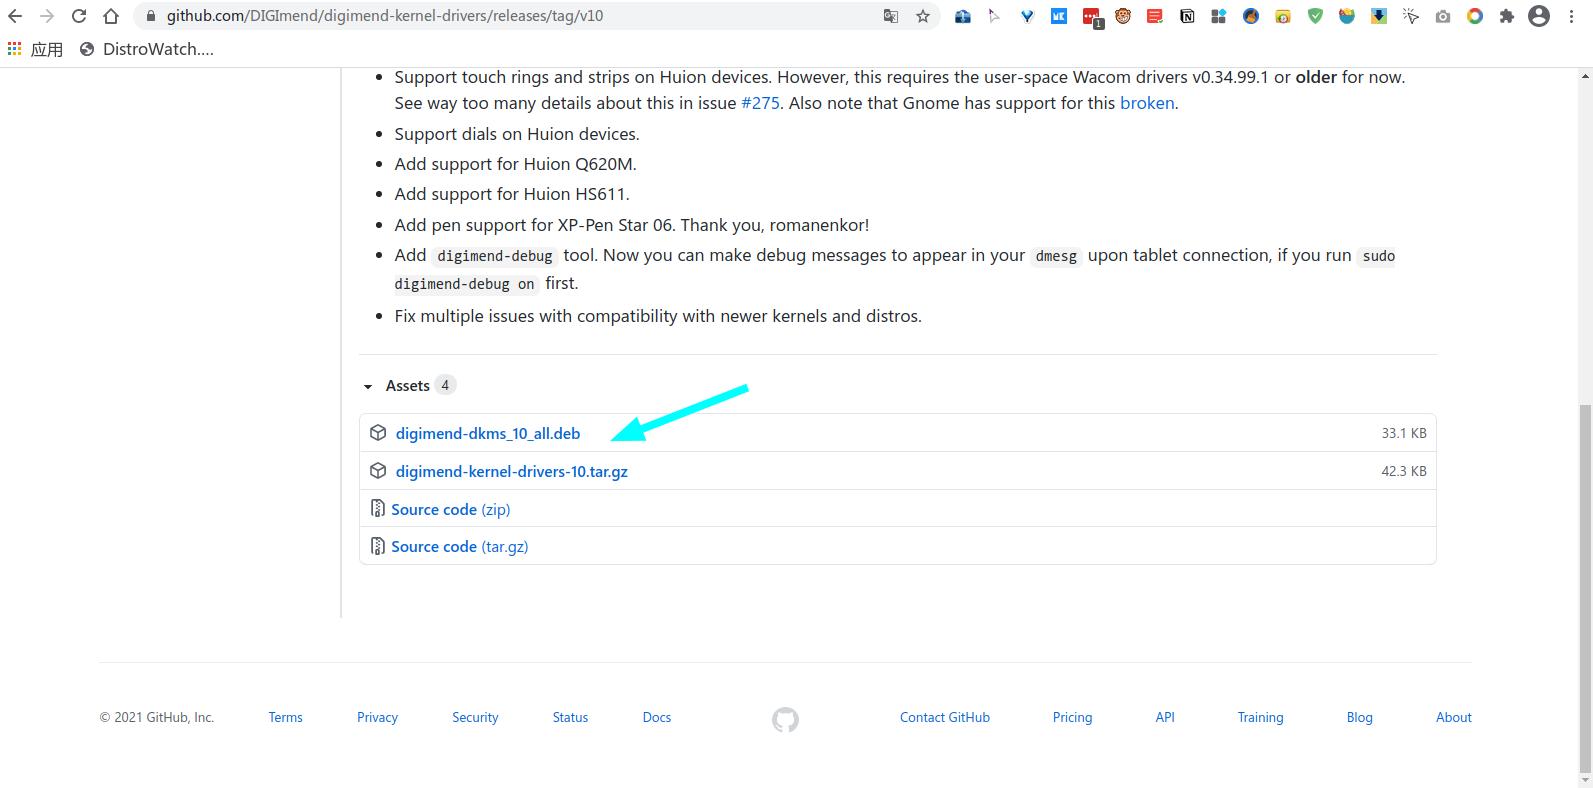Open the Chrome three-dot menu
Screen dimensions: 1593x788
pyautogui.click(x=1571, y=16)
